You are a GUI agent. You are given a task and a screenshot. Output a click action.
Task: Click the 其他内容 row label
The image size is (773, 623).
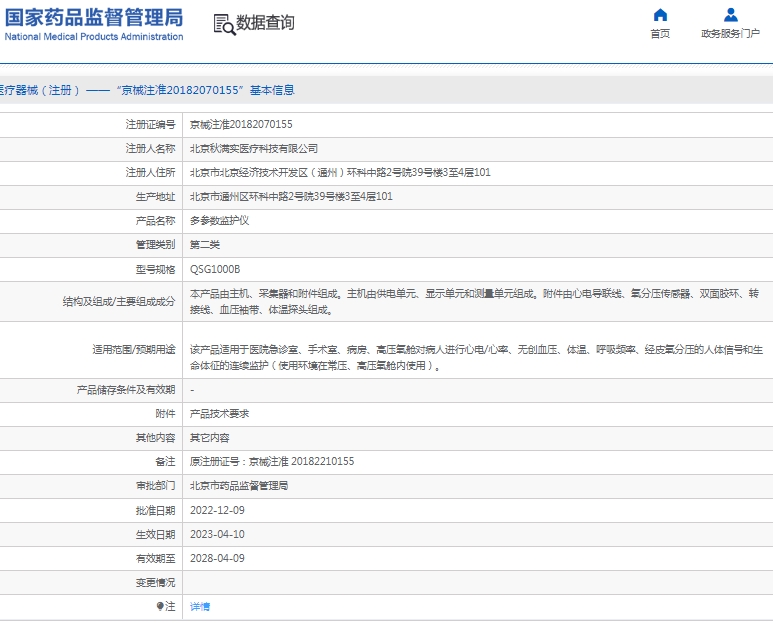click(x=155, y=438)
